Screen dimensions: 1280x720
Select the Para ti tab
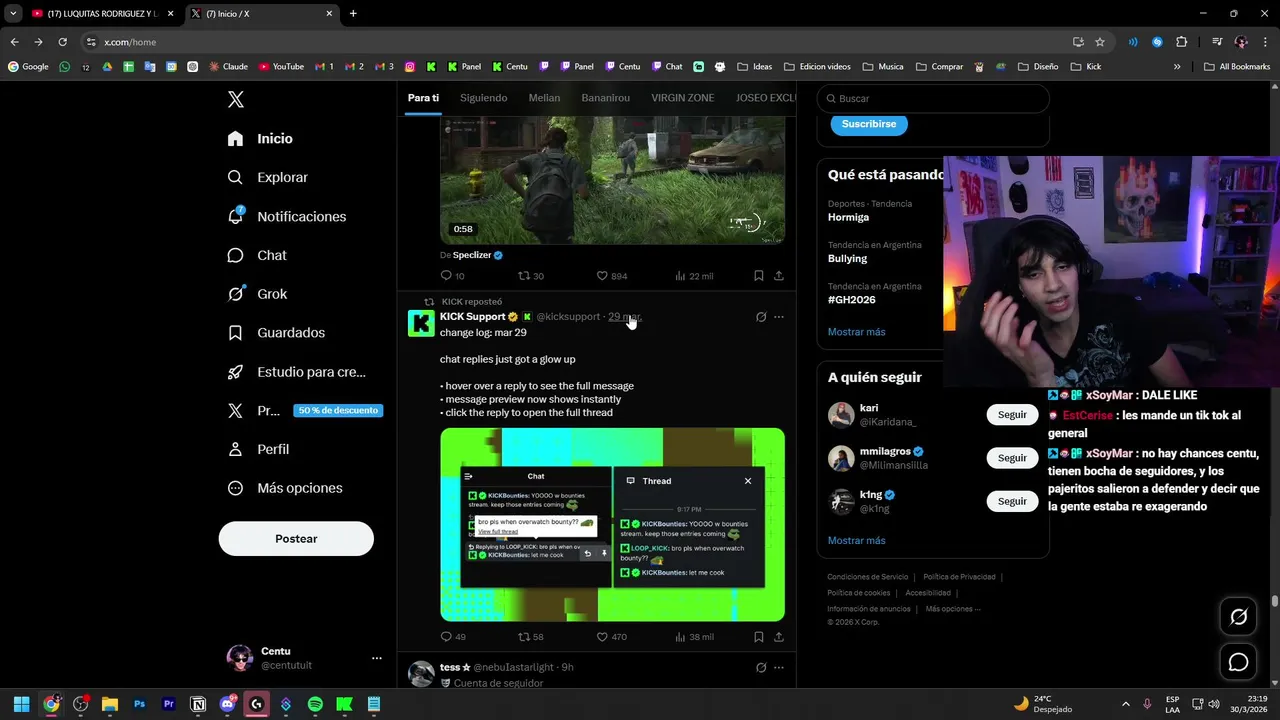pos(423,98)
